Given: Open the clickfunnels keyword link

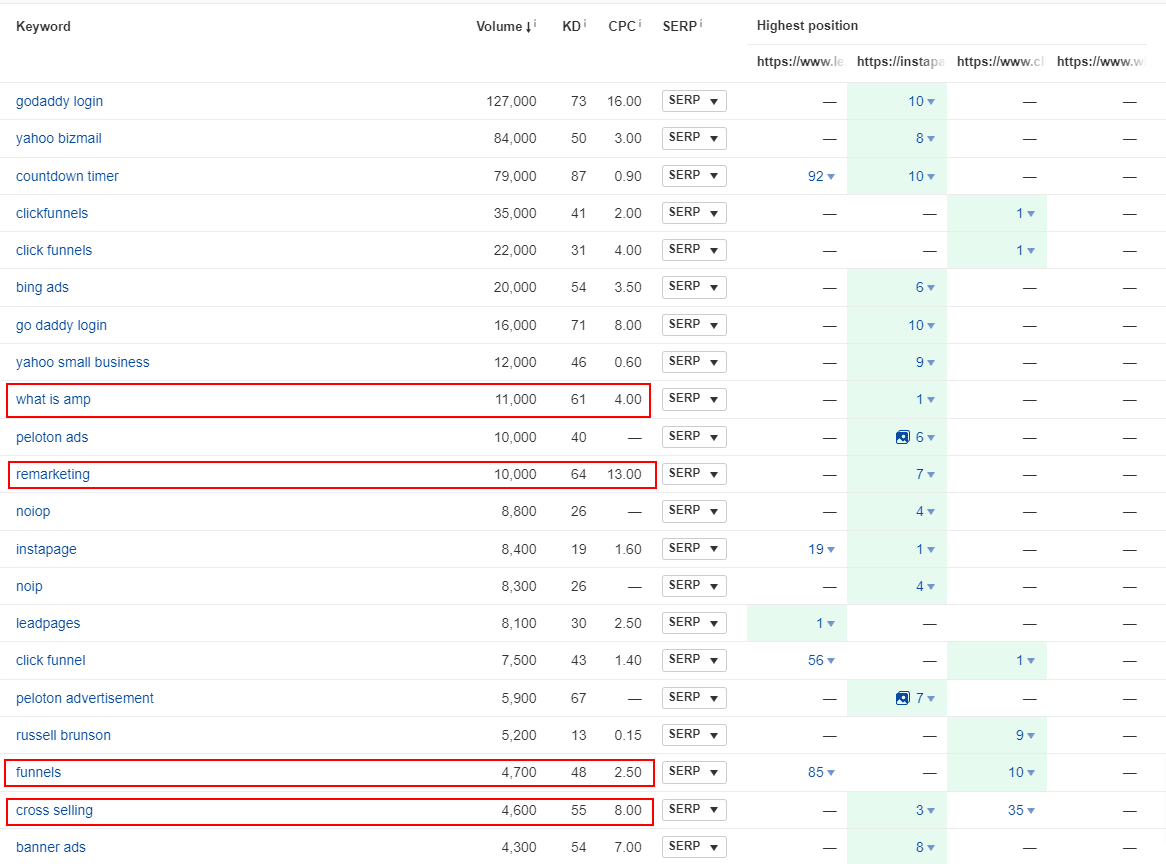Looking at the screenshot, I should click(52, 213).
